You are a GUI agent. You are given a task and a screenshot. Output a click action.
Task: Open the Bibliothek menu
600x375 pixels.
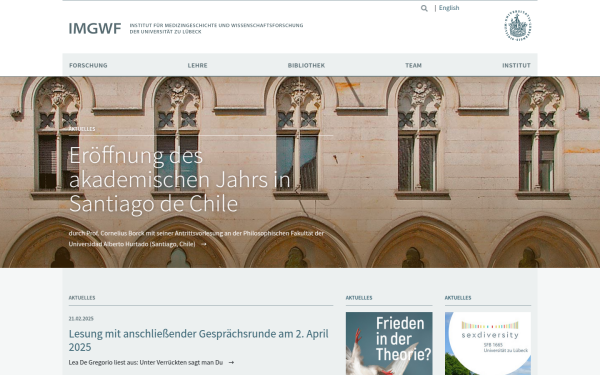pyautogui.click(x=306, y=65)
